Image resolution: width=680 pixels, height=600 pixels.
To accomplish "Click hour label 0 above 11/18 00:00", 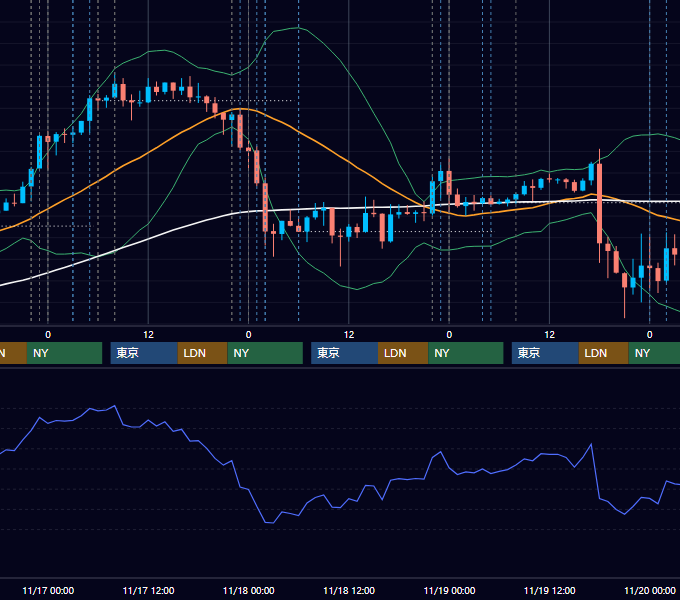I will [x=248, y=335].
